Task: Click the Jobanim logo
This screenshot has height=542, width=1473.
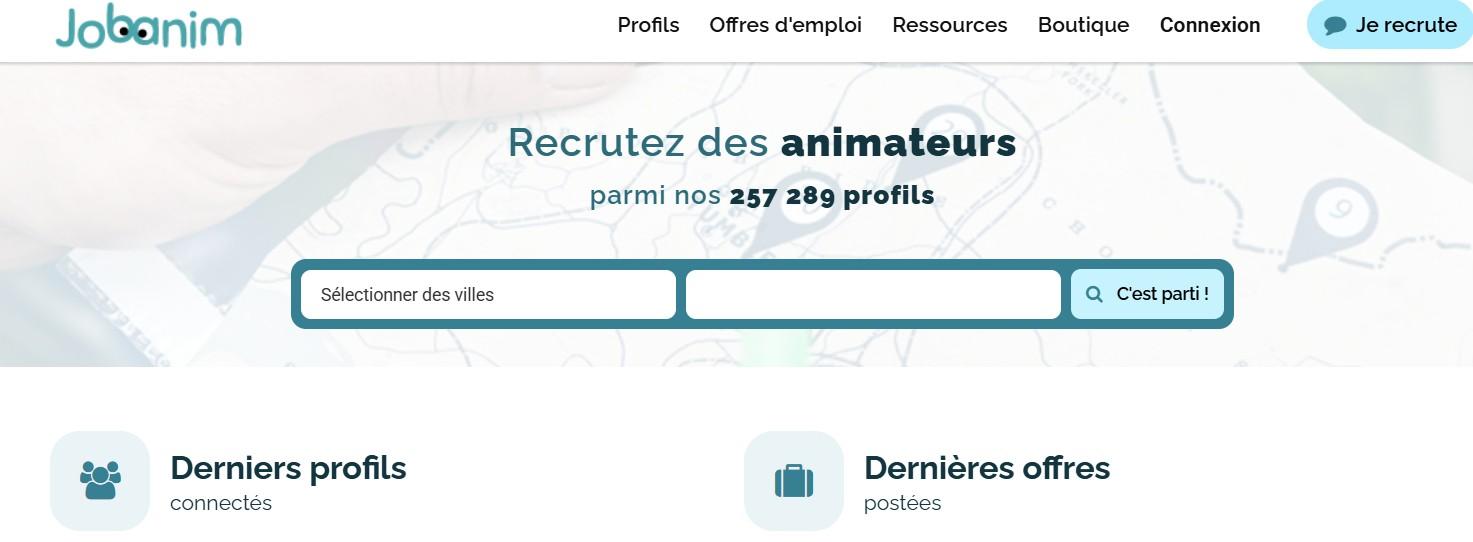Action: 148,27
